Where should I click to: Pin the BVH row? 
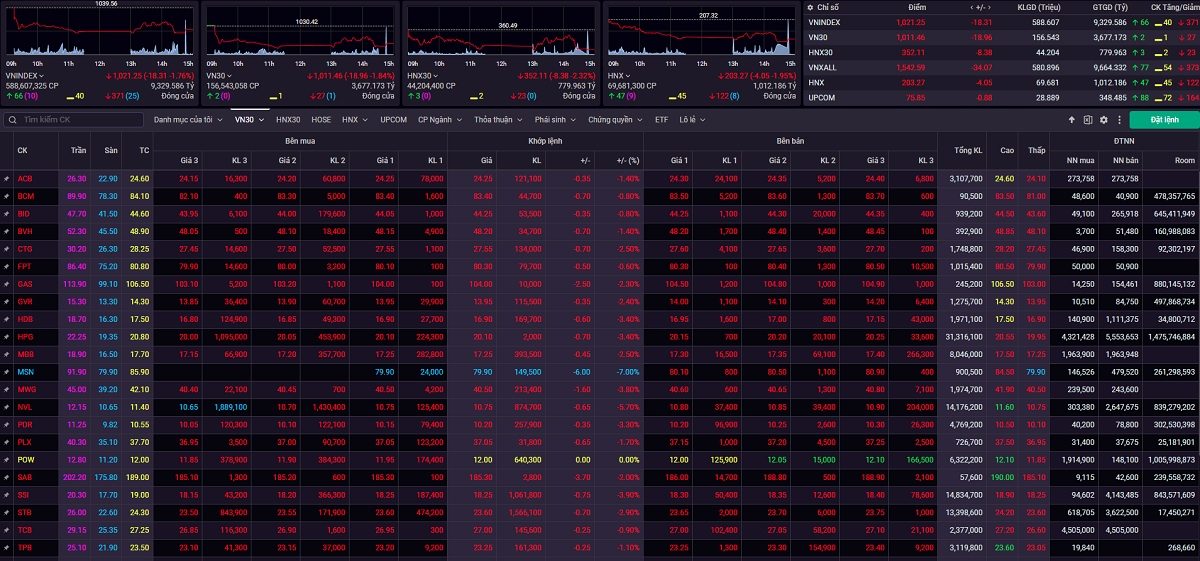tap(6, 231)
